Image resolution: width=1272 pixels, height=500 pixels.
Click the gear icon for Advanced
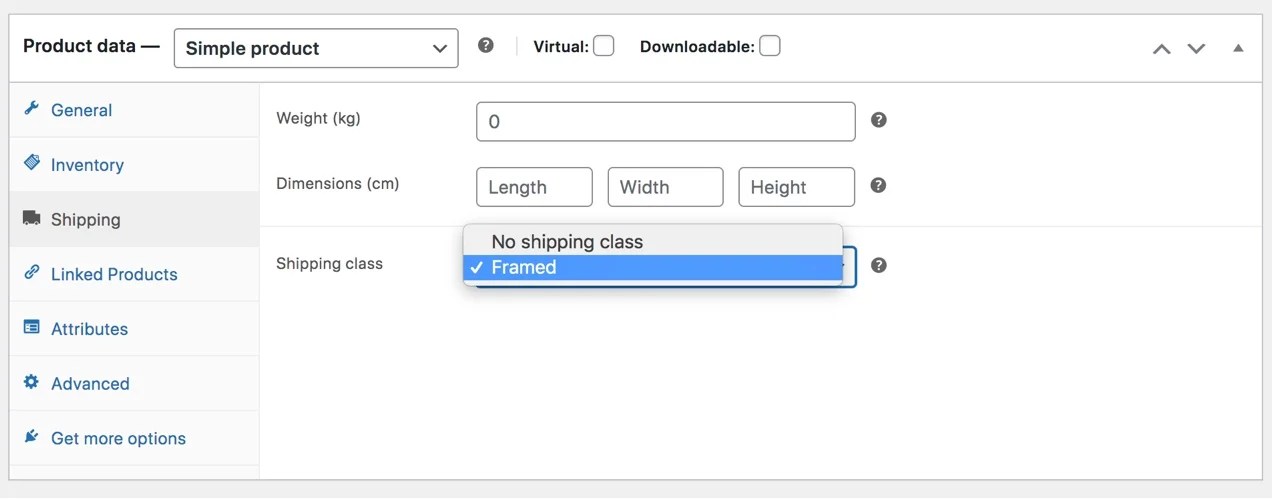[32, 383]
